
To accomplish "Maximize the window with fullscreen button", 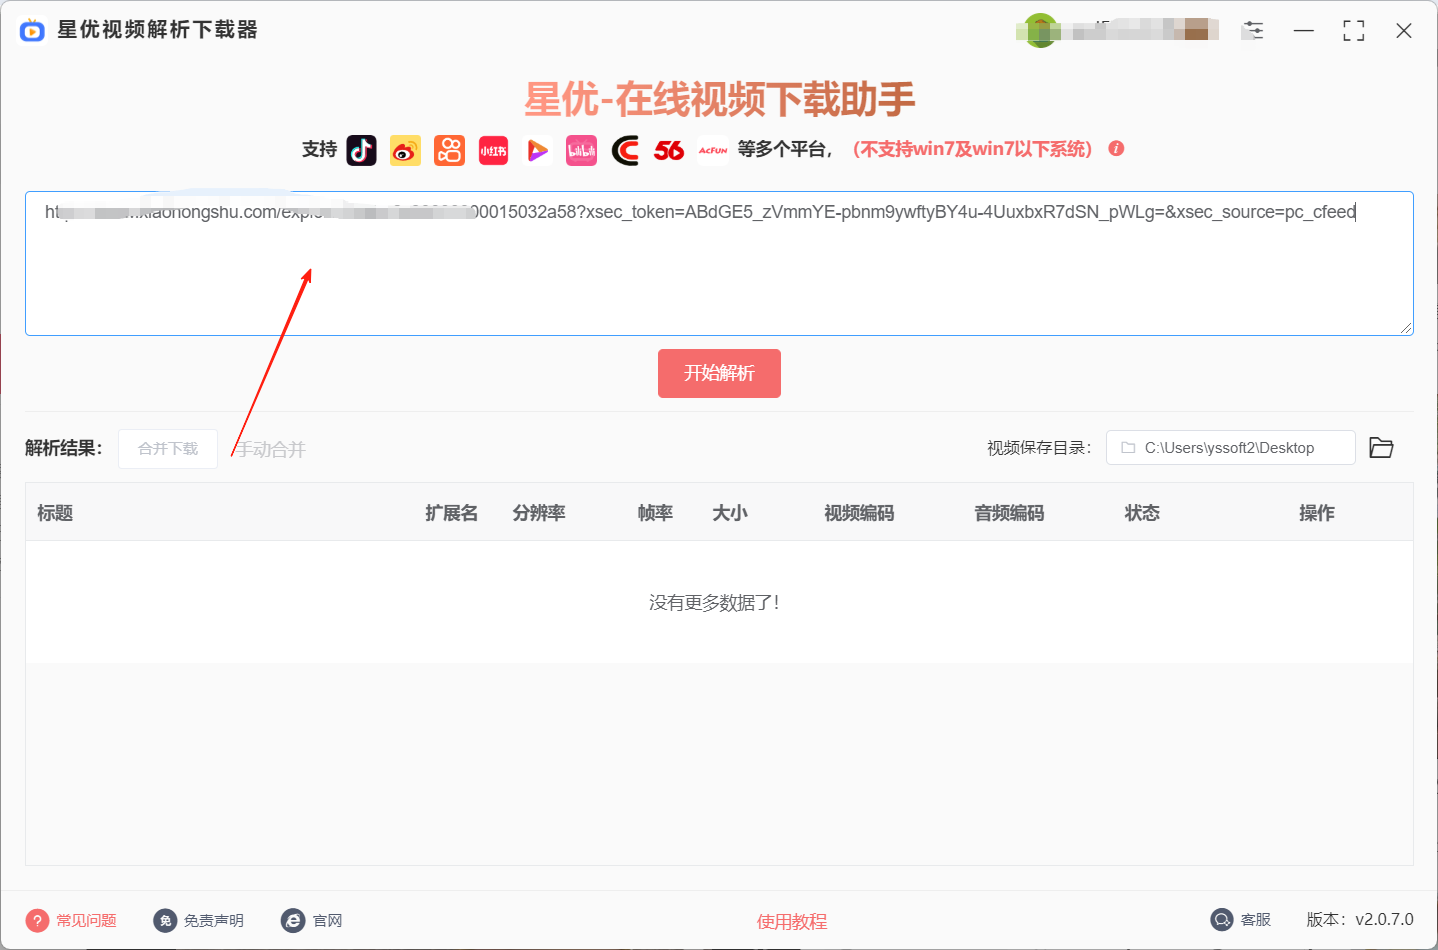I will click(1353, 31).
